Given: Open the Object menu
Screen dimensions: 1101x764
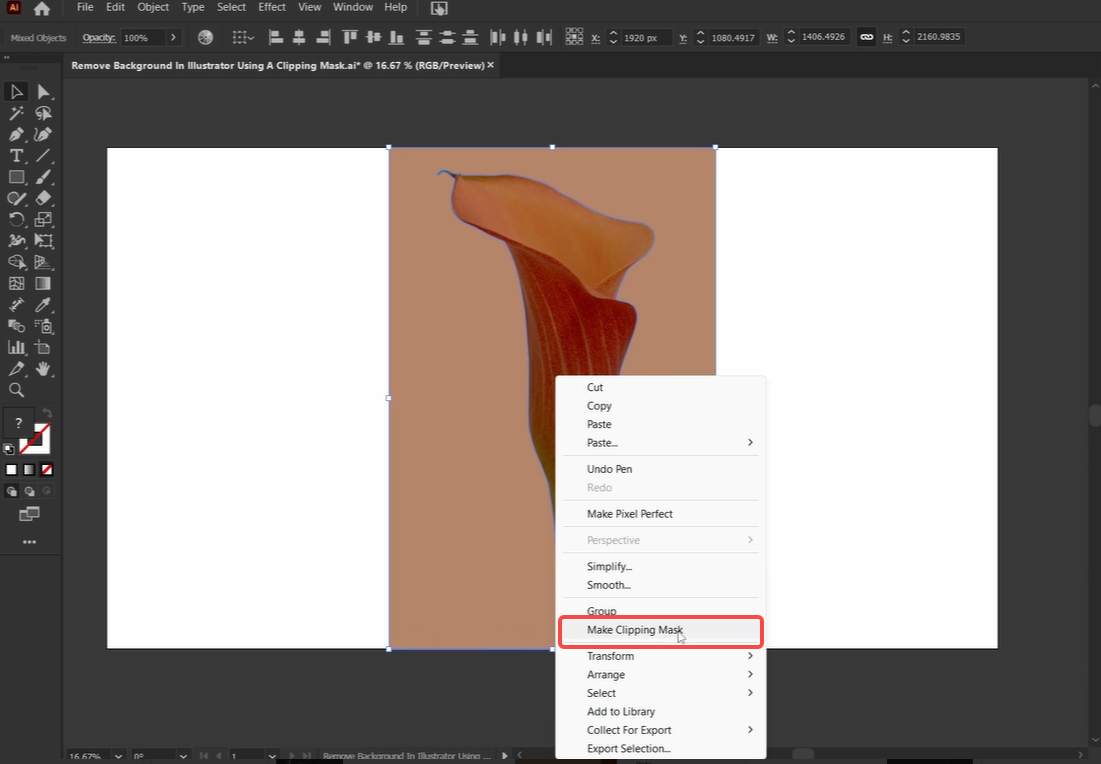Looking at the screenshot, I should (x=152, y=7).
